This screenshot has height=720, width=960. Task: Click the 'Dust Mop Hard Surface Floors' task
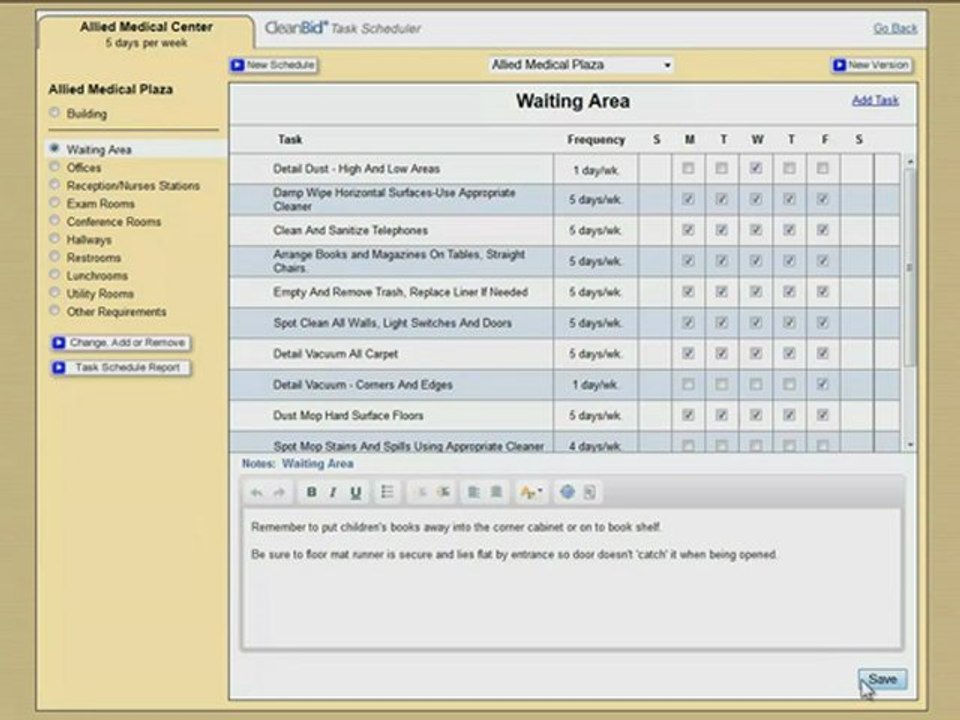(x=348, y=416)
